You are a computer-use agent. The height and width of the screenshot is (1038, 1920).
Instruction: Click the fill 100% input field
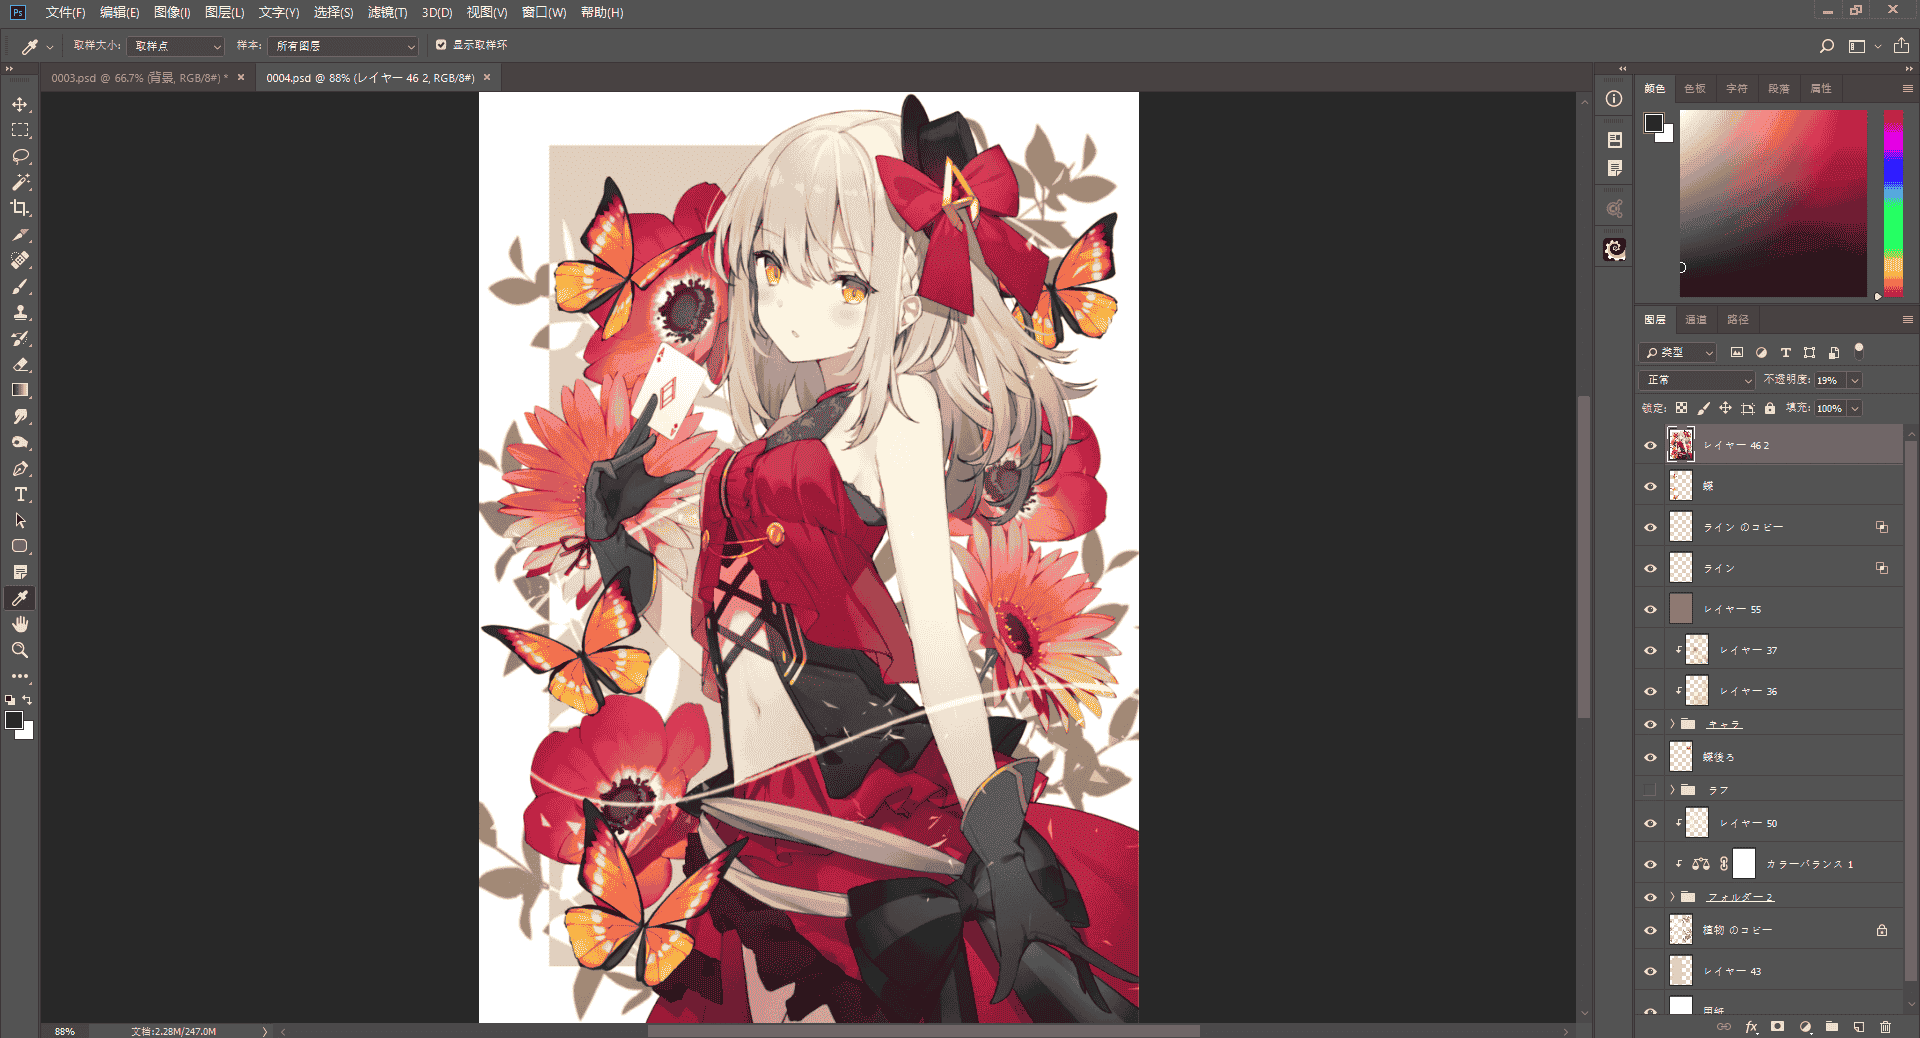click(x=1830, y=408)
